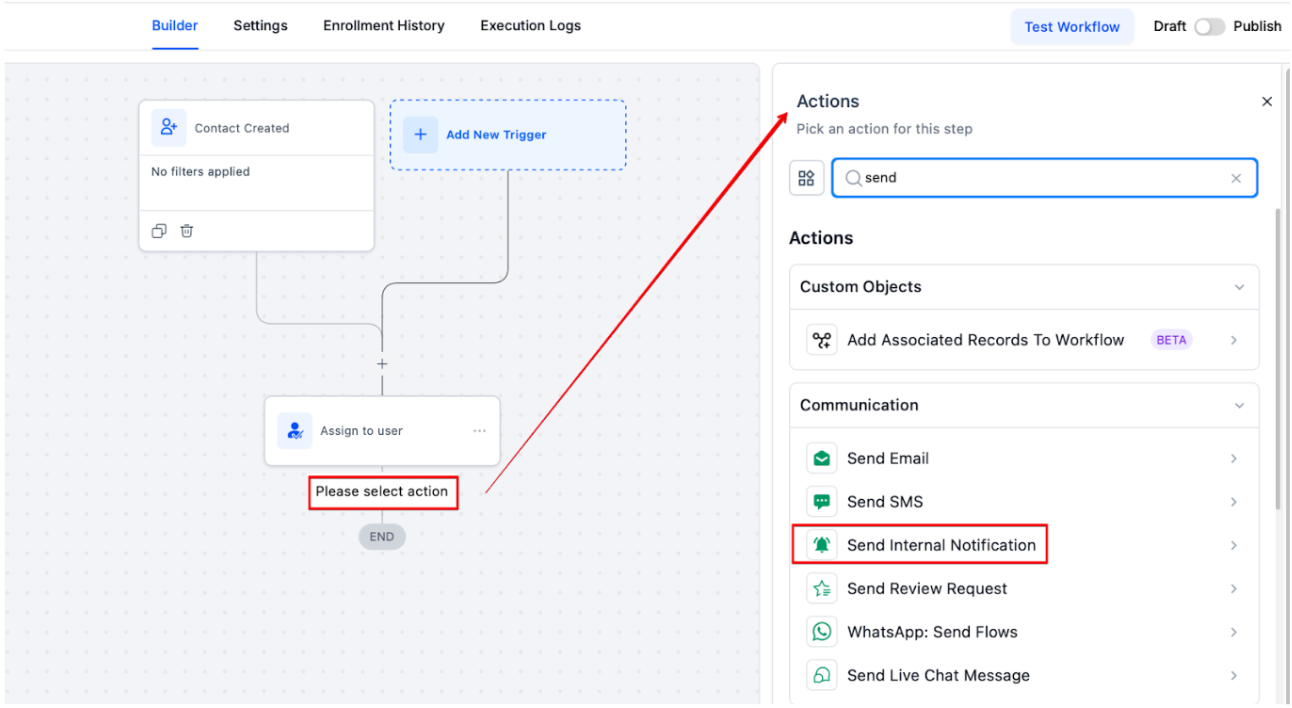Click the trash icon on Contact Created trigger

point(187,231)
